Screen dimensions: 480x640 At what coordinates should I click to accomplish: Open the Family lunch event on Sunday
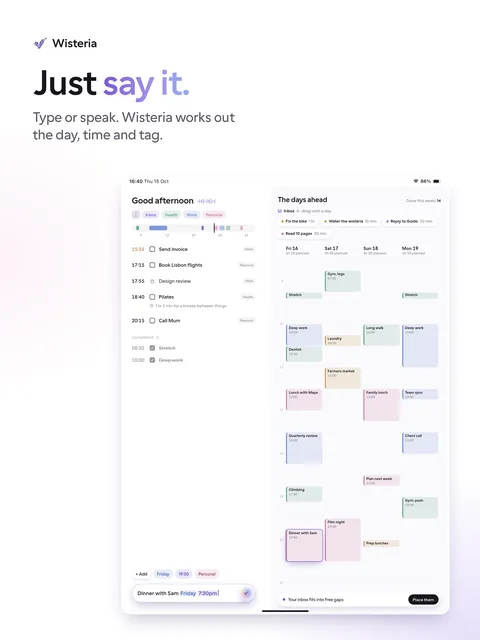pos(382,405)
